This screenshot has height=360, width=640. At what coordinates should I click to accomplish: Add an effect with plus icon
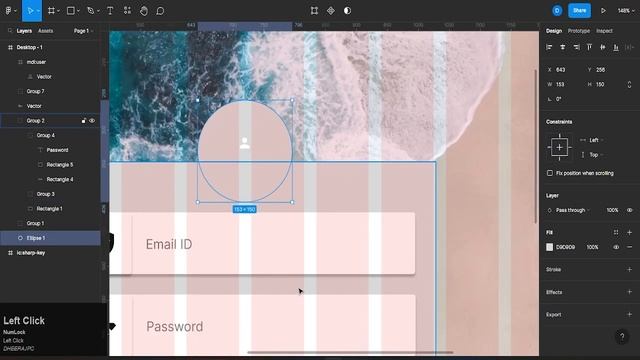click(x=629, y=292)
